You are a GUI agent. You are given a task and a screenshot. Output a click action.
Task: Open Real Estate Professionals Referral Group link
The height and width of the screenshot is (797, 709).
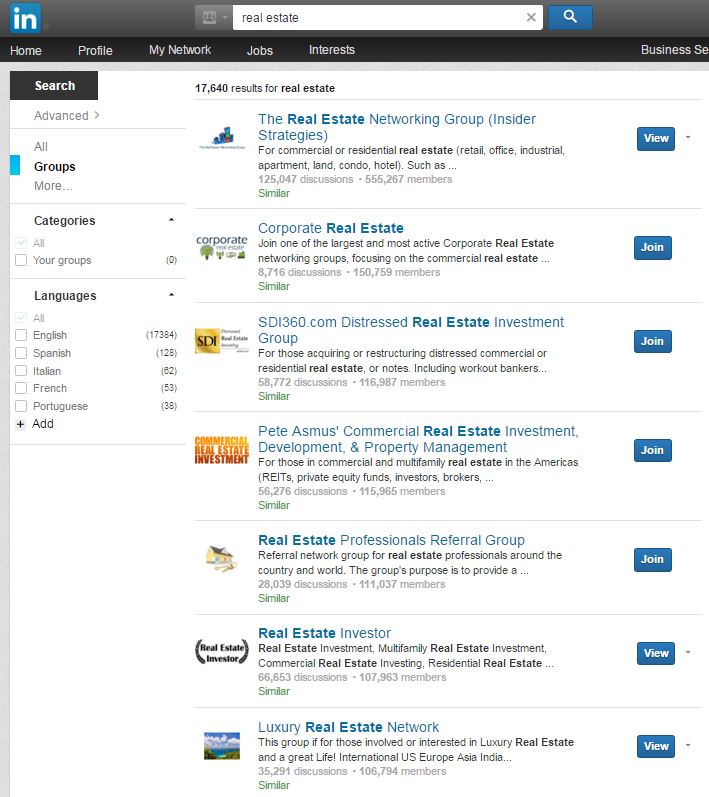391,540
